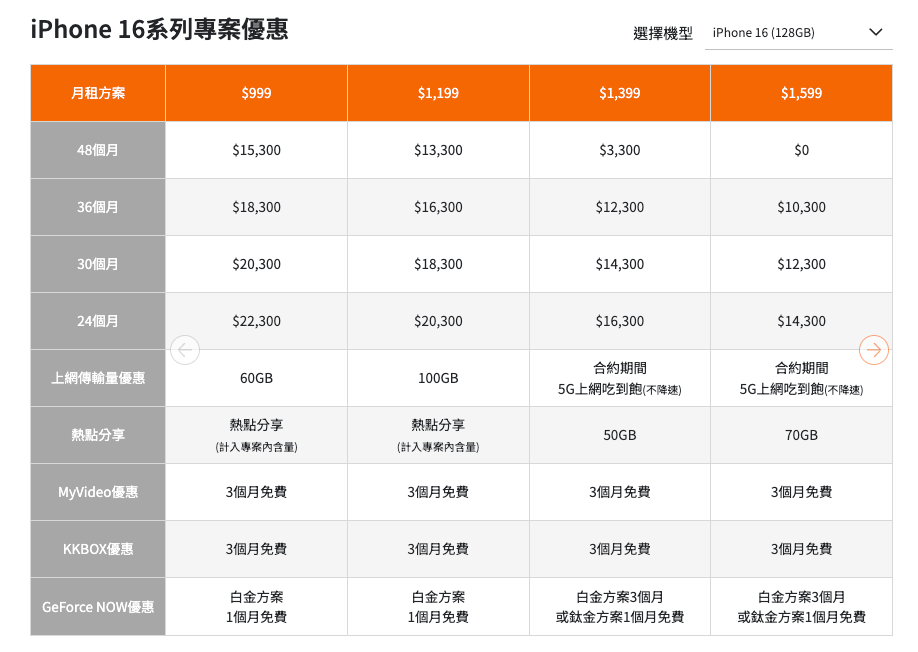918x652 pixels.
Task: Click the KKBOX優惠 row label
Action: pyautogui.click(x=98, y=549)
